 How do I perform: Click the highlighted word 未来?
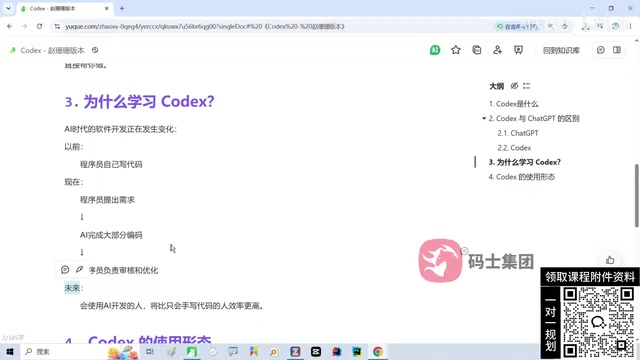[x=72, y=288]
